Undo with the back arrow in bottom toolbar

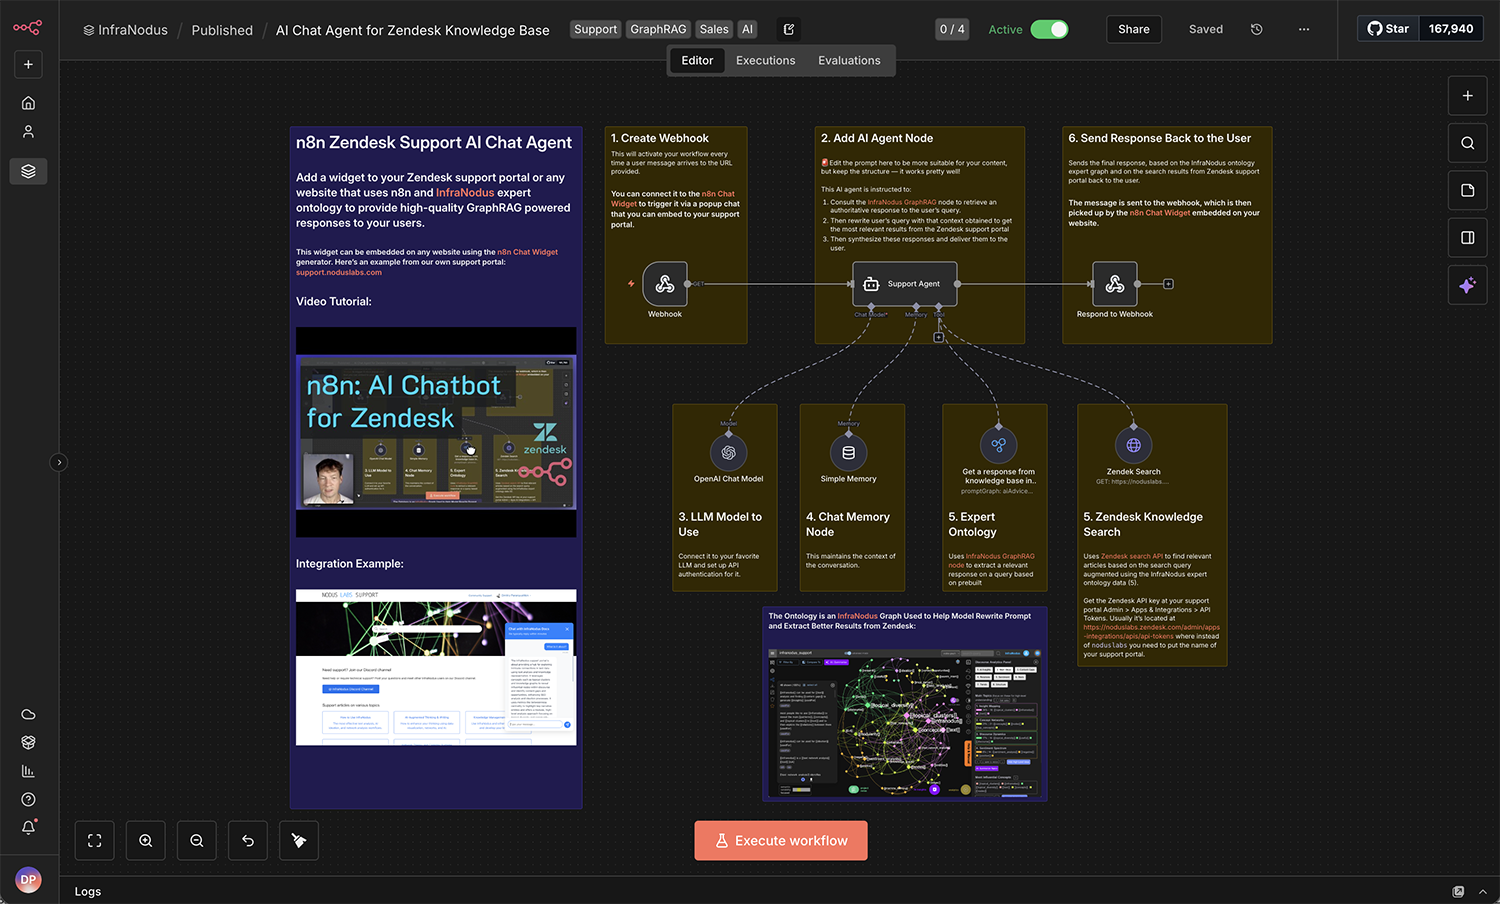coord(247,840)
